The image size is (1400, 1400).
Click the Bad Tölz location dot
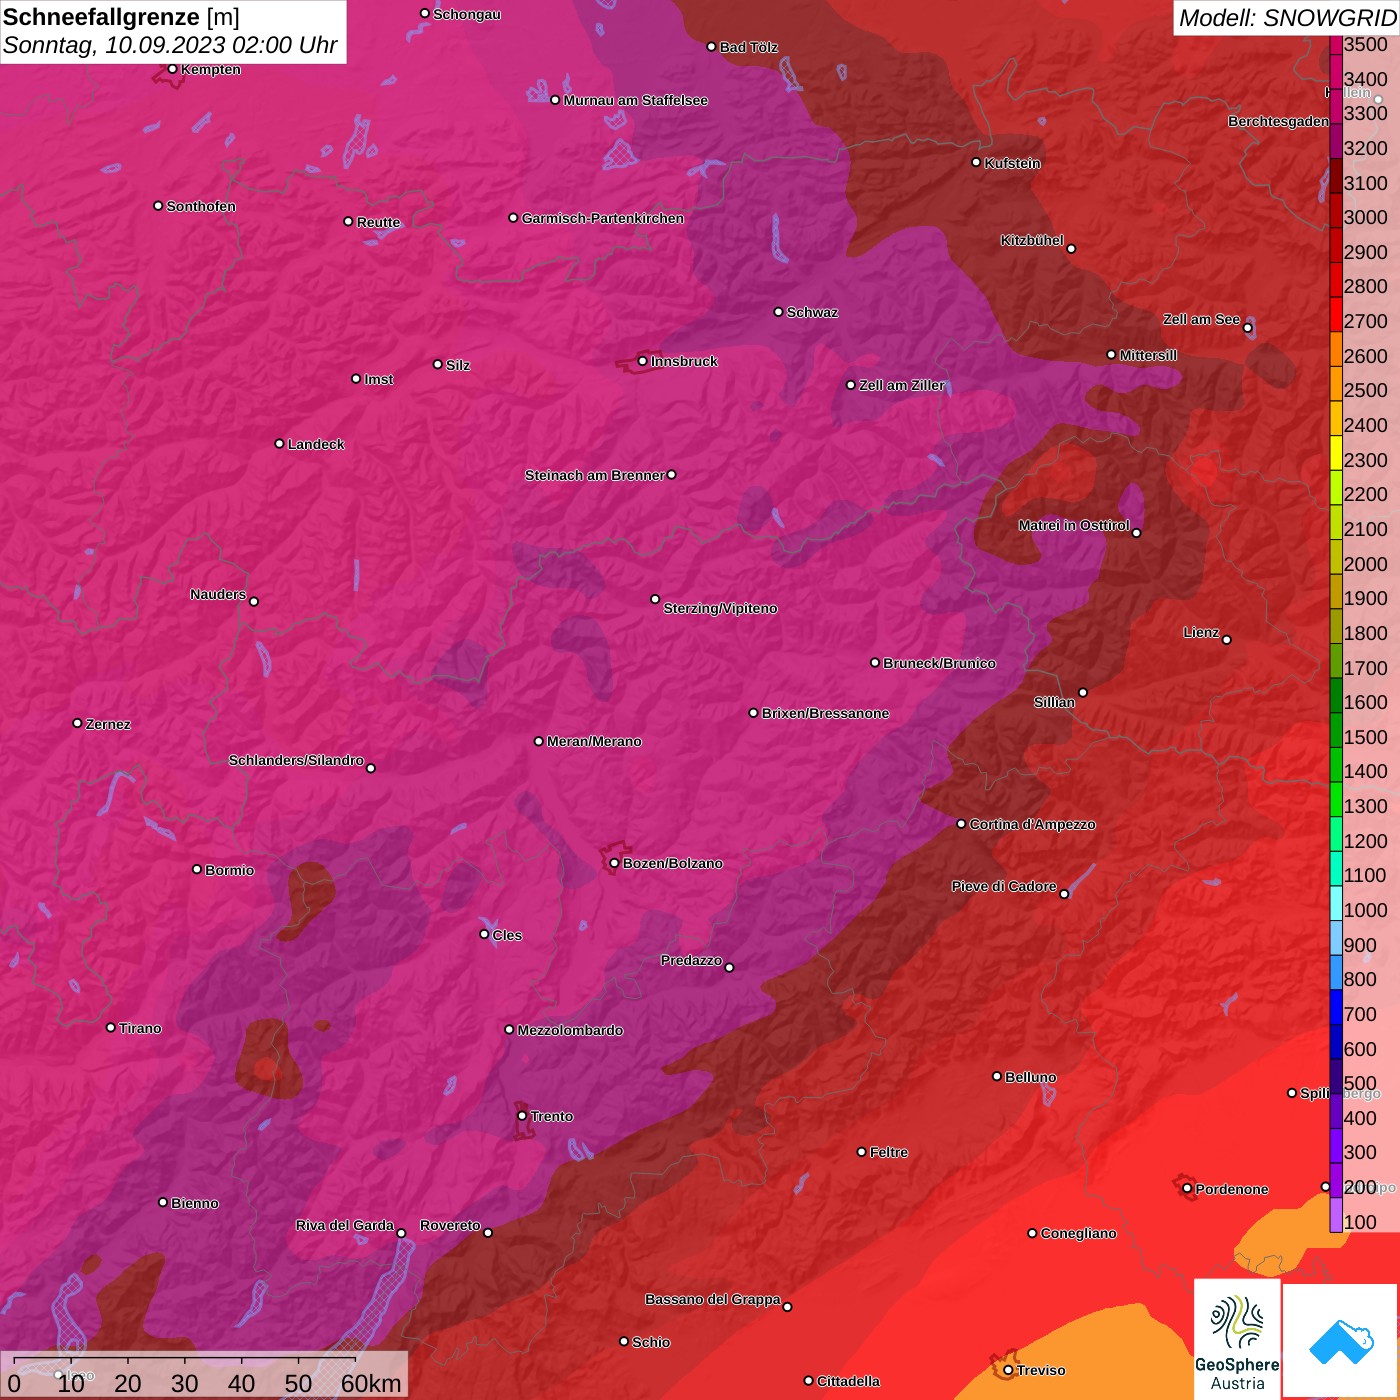click(x=711, y=46)
